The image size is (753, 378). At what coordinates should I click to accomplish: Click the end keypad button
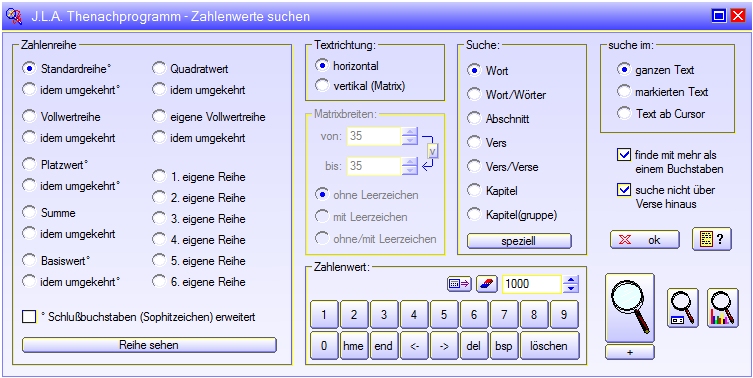(x=383, y=345)
